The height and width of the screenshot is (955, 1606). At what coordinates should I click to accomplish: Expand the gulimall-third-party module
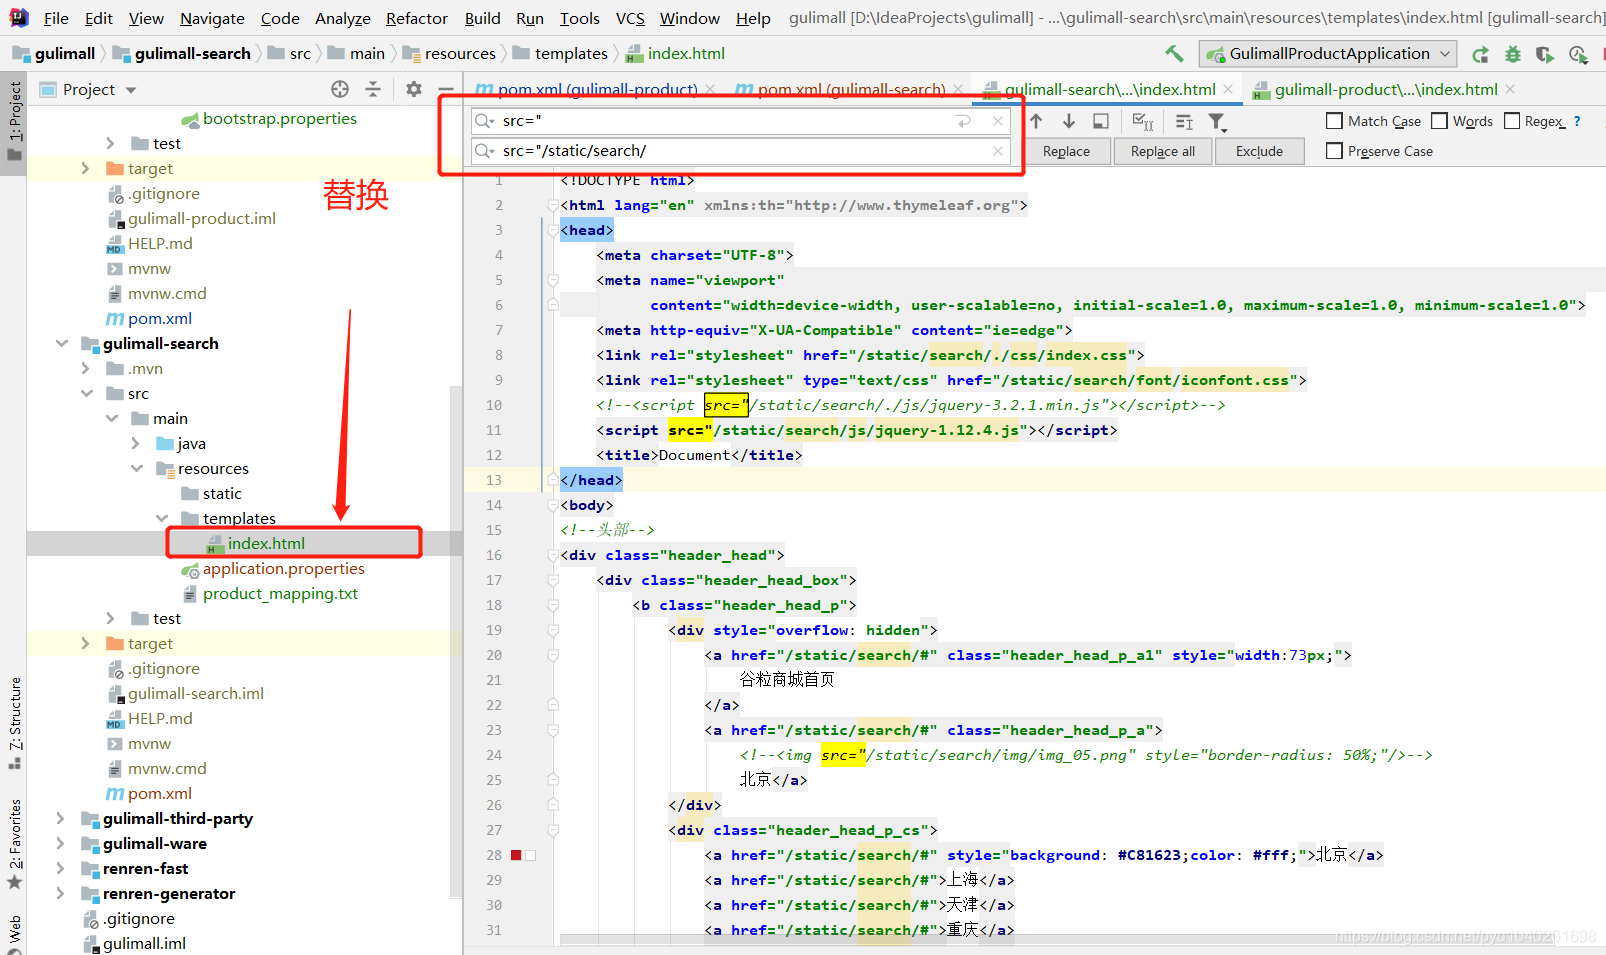click(61, 818)
